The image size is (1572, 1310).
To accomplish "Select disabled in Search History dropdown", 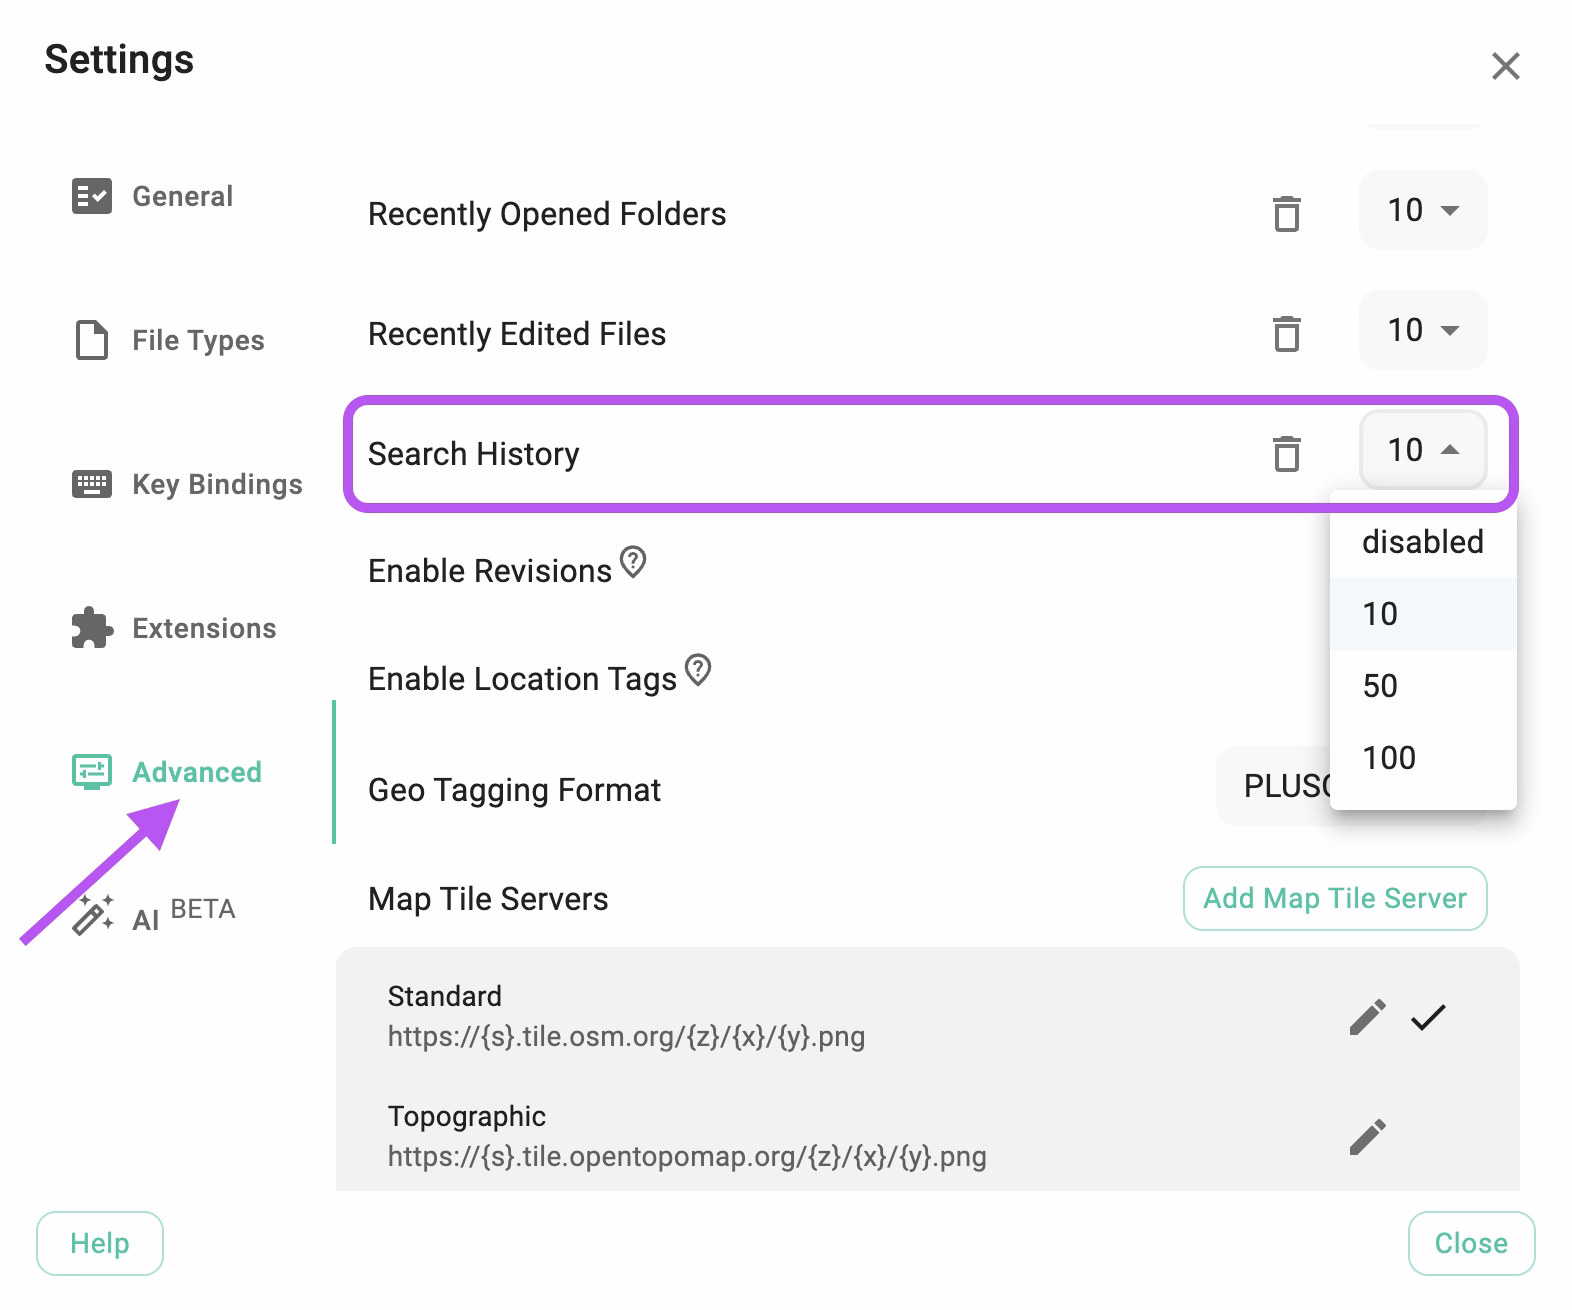I will coord(1422,541).
